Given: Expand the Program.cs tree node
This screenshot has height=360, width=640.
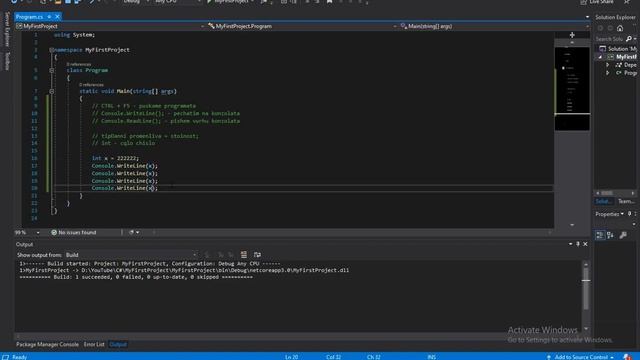Looking at the screenshot, I should point(607,73).
